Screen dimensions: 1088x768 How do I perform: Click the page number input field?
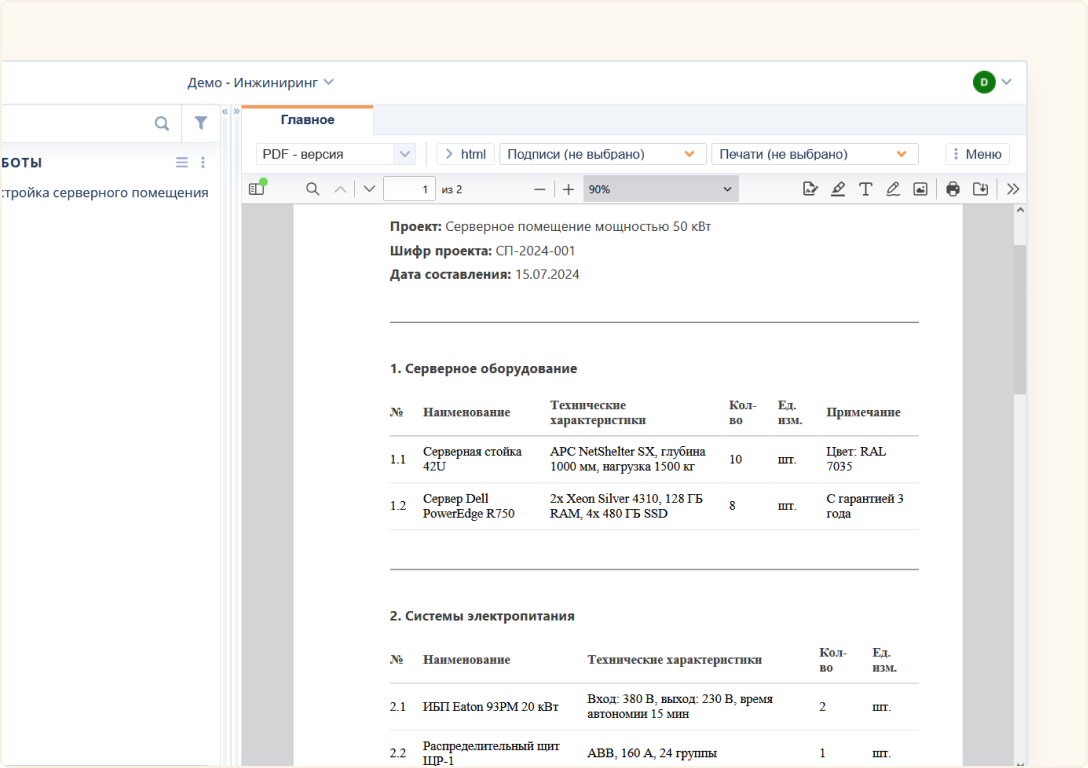(x=410, y=188)
